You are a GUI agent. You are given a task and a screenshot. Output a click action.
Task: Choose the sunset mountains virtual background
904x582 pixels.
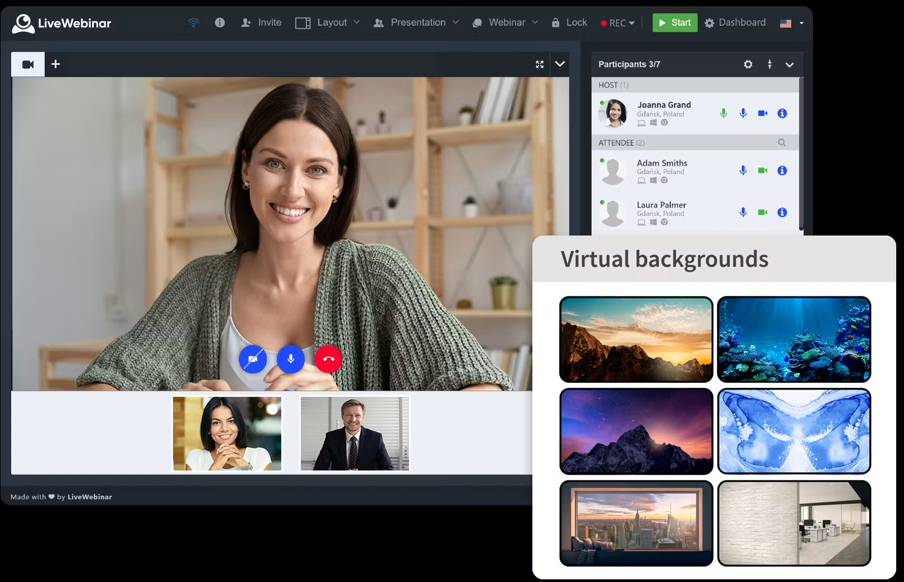click(x=636, y=340)
